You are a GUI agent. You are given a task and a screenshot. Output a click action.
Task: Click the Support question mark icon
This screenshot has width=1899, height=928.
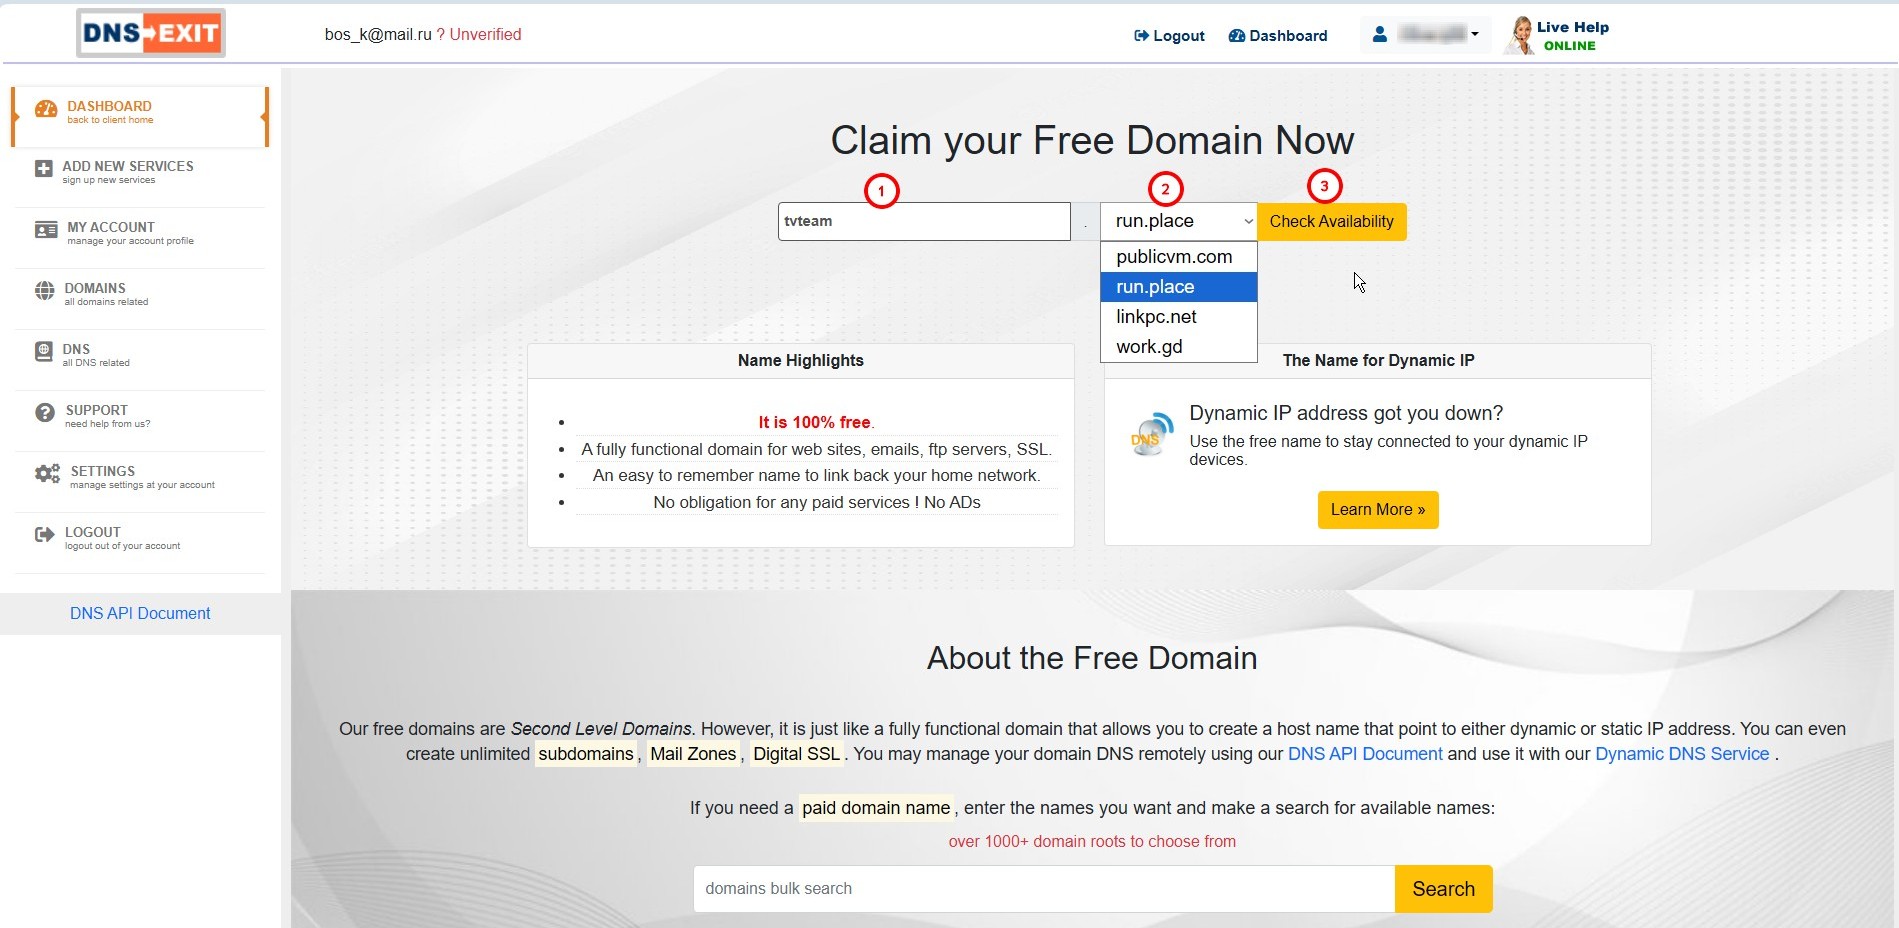[45, 413]
